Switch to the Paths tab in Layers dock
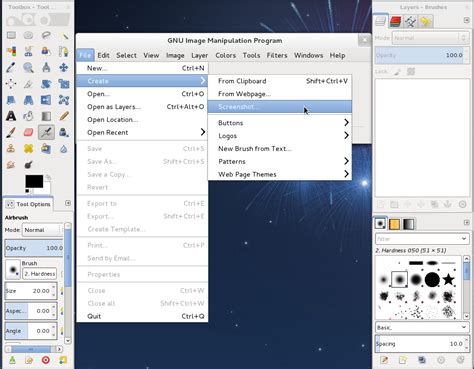 tap(410, 22)
